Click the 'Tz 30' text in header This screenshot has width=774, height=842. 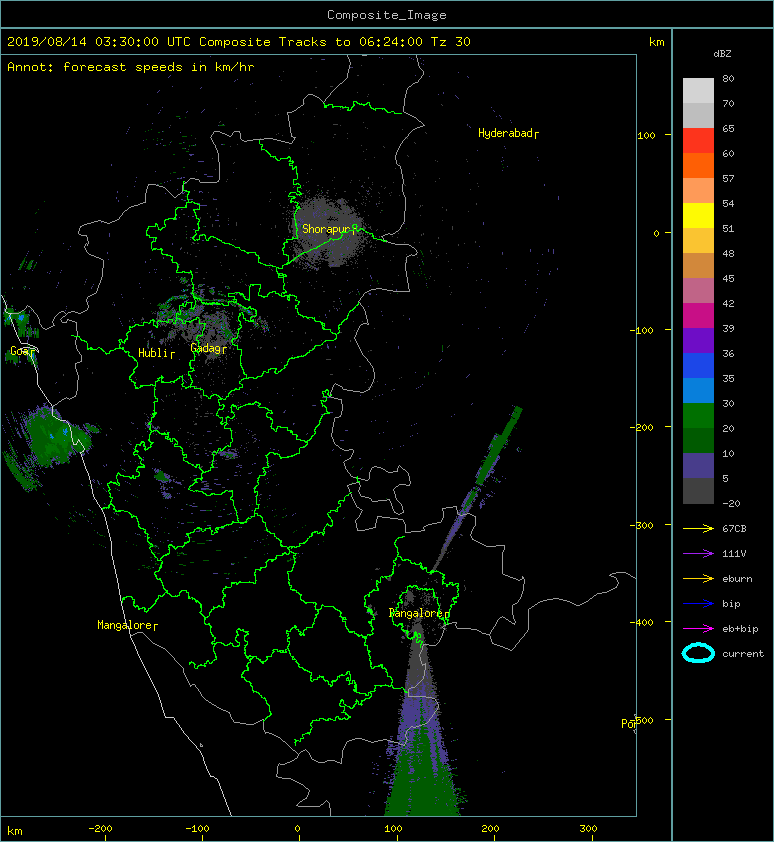[x=451, y=42]
